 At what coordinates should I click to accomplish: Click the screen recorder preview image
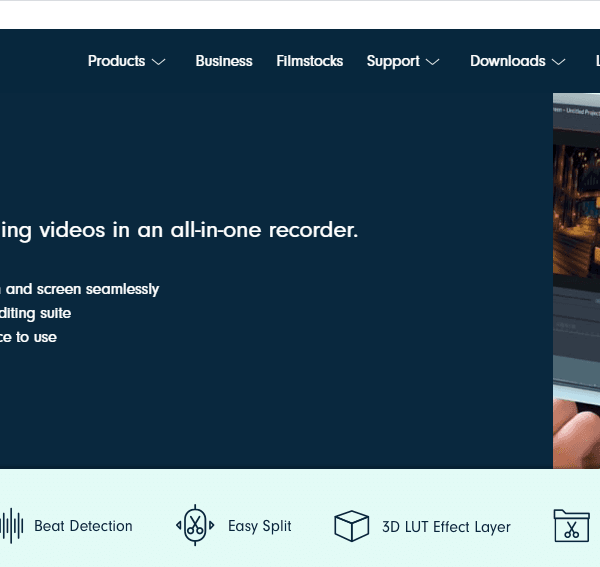[576, 280]
